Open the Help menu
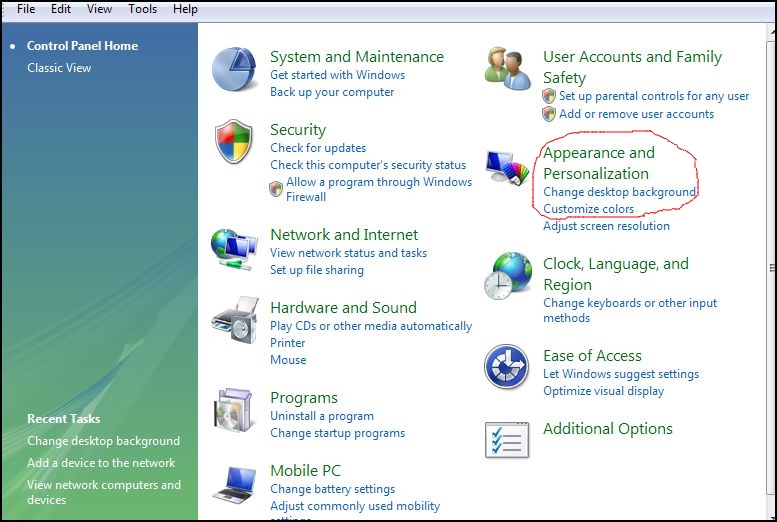The height and width of the screenshot is (522, 777). click(x=185, y=9)
